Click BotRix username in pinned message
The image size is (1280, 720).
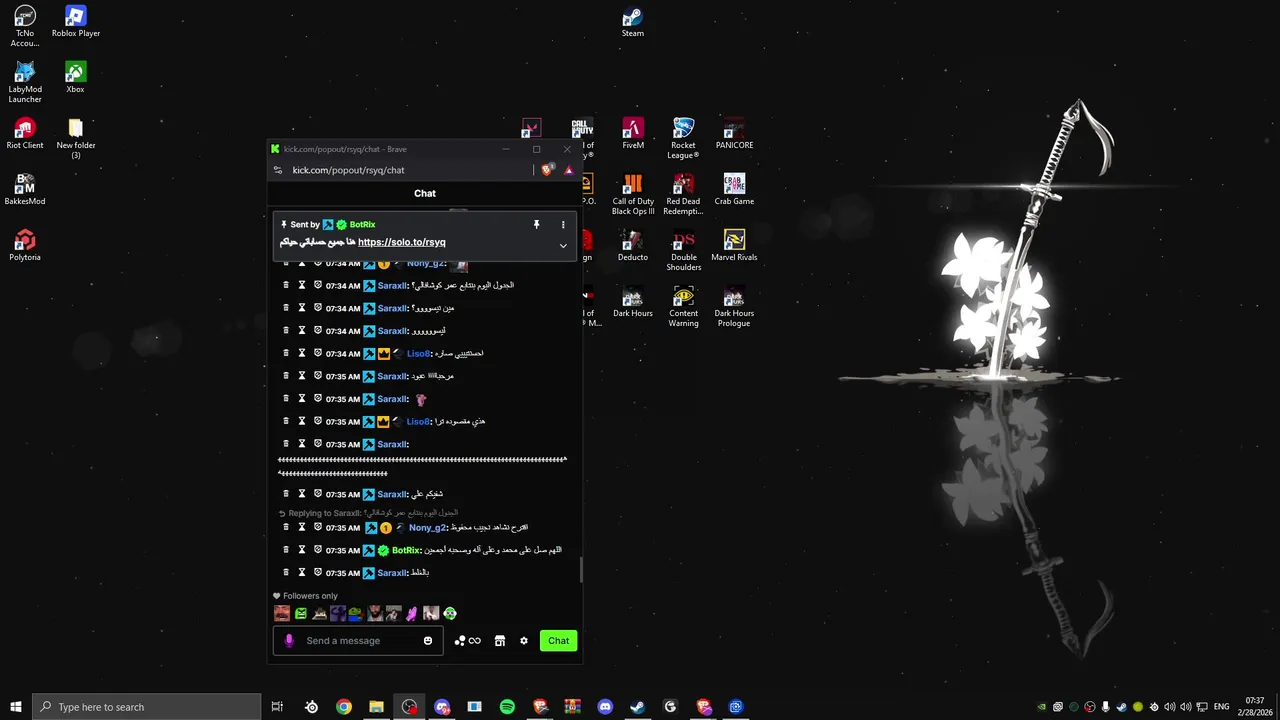[362, 225]
